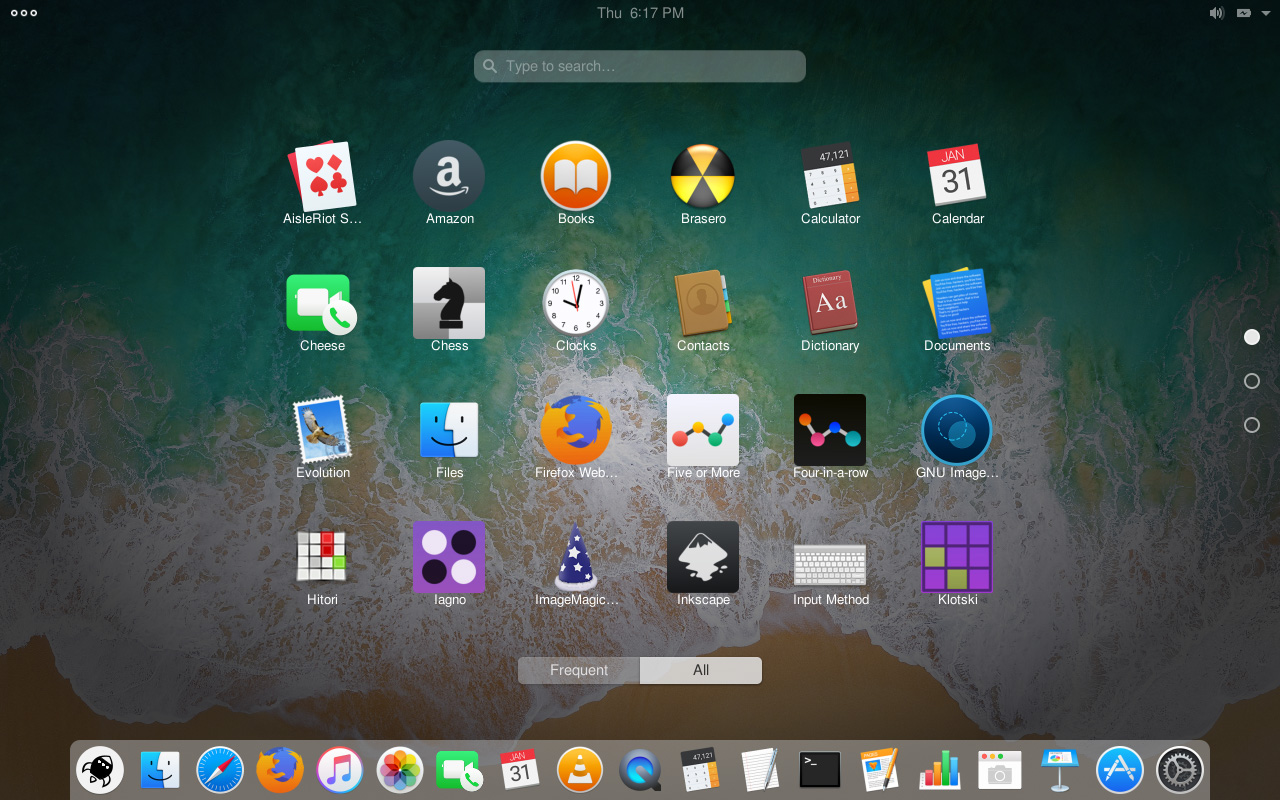Open the presentation podium icon in dock
This screenshot has height=800, width=1280.
(1060, 770)
